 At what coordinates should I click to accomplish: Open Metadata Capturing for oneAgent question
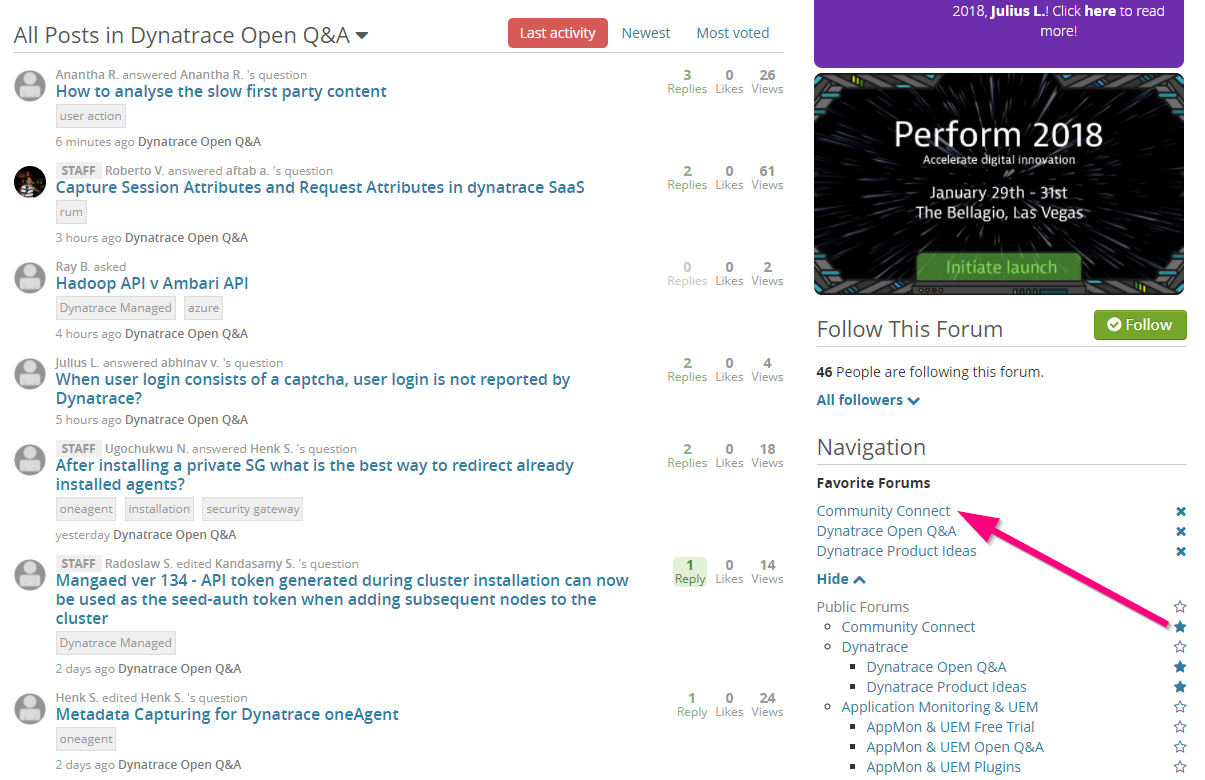click(227, 714)
